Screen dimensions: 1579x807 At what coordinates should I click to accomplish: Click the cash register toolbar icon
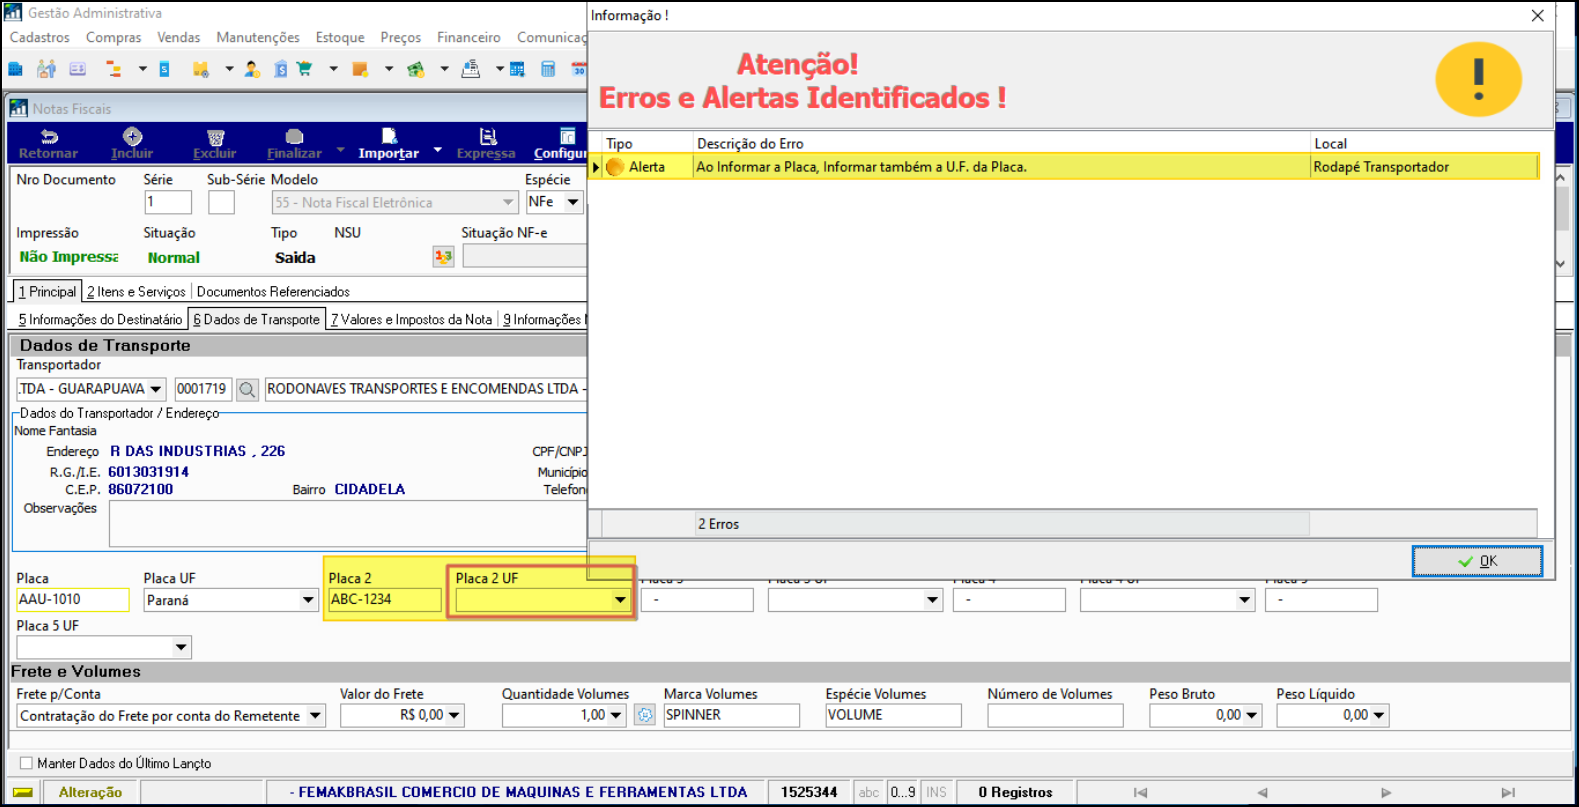(470, 69)
